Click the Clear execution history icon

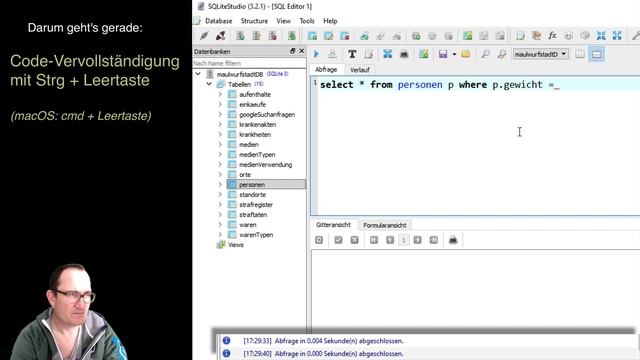369,54
